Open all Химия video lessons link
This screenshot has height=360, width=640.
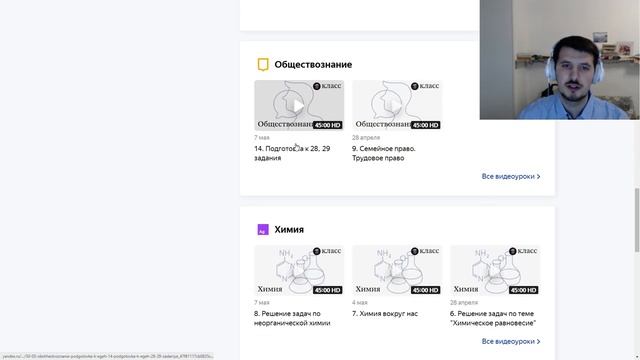click(x=511, y=341)
